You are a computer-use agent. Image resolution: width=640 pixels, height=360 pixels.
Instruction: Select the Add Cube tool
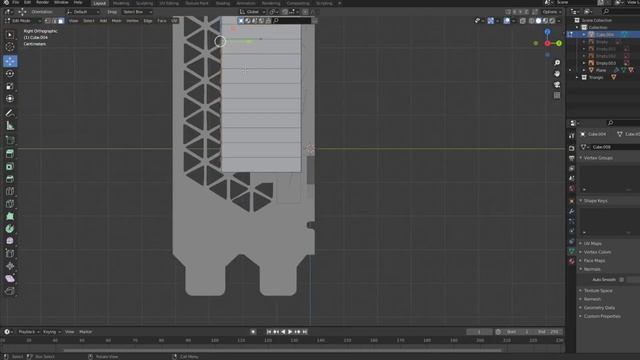coord(10,140)
